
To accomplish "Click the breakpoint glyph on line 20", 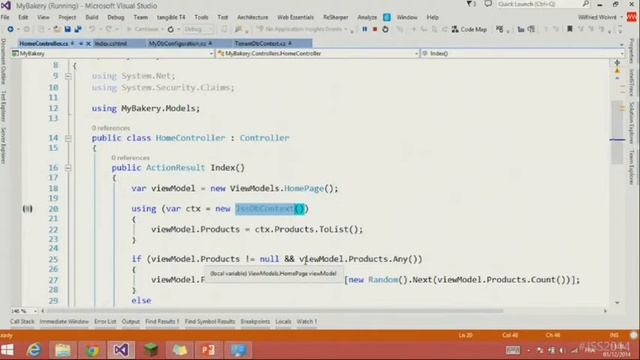I will pyautogui.click(x=27, y=209).
